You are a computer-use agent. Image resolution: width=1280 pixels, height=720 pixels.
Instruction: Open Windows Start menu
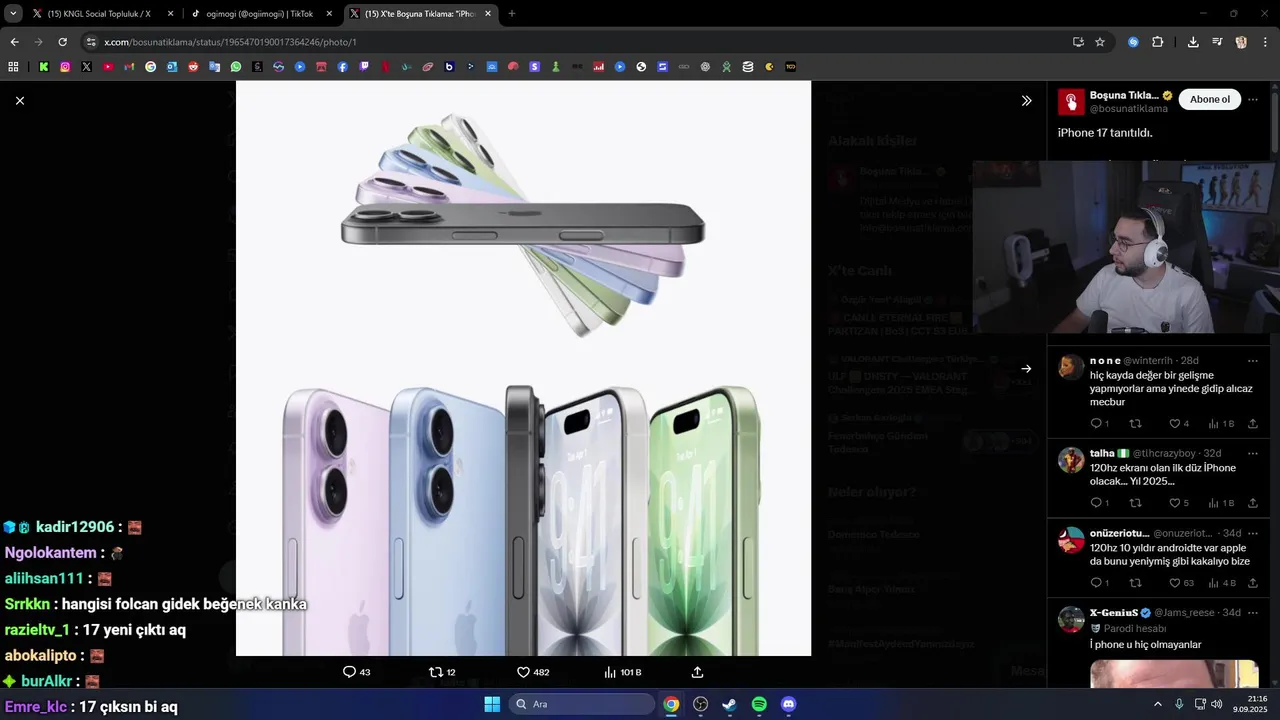(492, 704)
